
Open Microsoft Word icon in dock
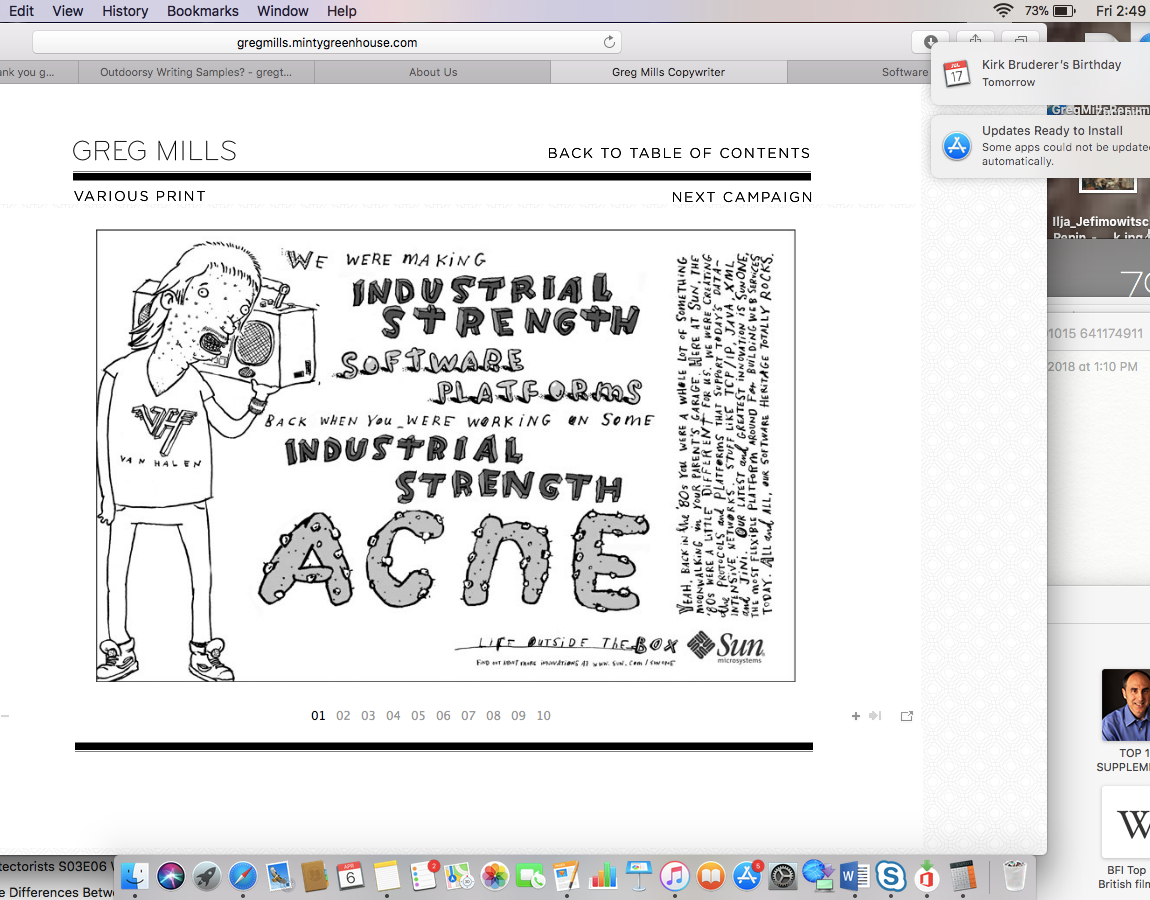coord(854,876)
